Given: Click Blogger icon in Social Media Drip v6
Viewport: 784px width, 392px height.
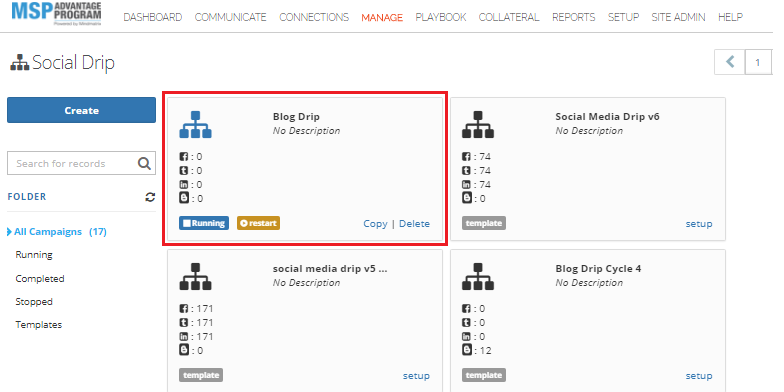Looking at the screenshot, I should 466,198.
